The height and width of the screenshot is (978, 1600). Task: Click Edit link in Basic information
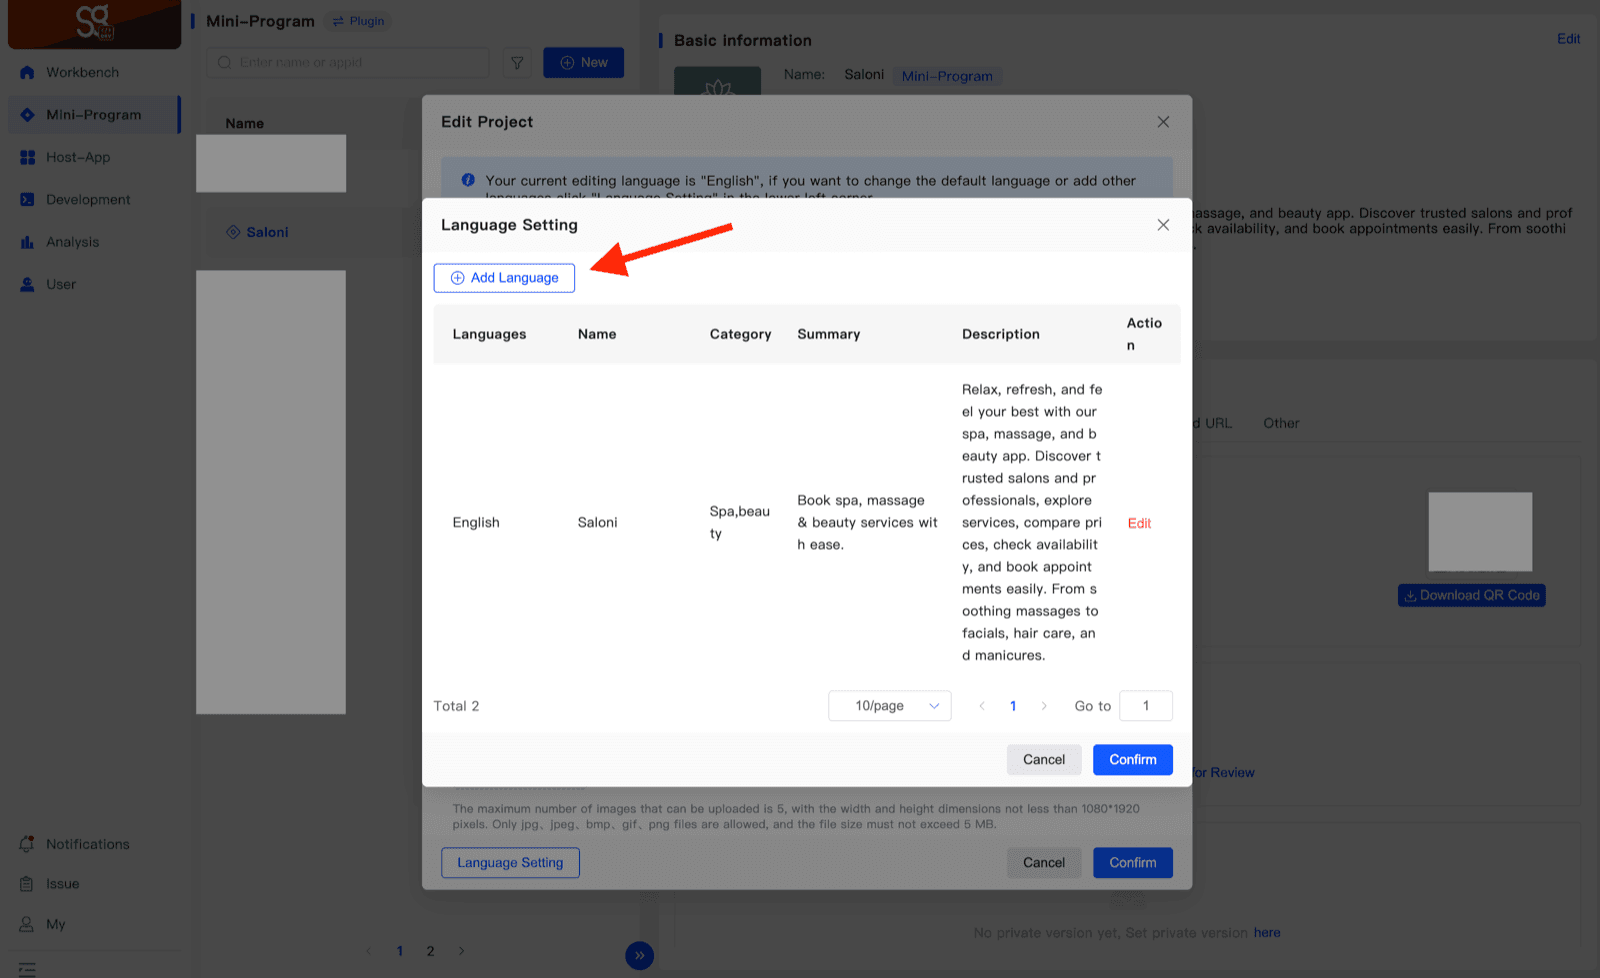(x=1568, y=39)
